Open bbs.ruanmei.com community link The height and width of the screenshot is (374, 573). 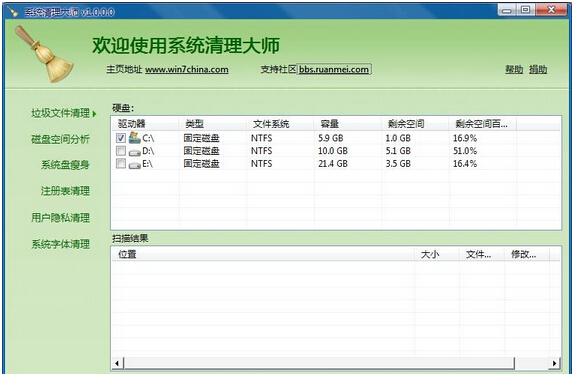[334, 69]
